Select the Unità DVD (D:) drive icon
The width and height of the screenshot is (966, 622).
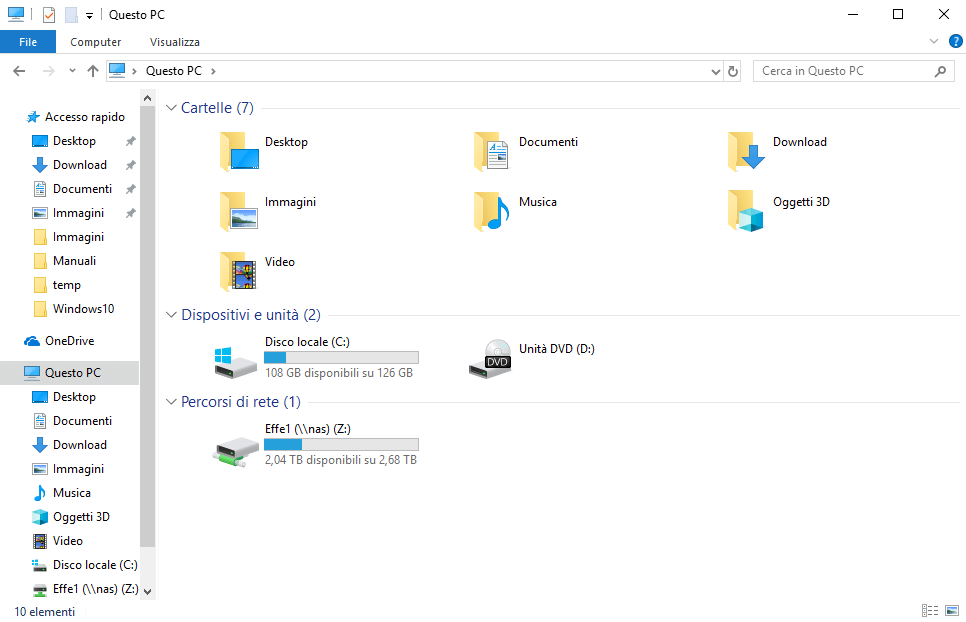coord(490,361)
